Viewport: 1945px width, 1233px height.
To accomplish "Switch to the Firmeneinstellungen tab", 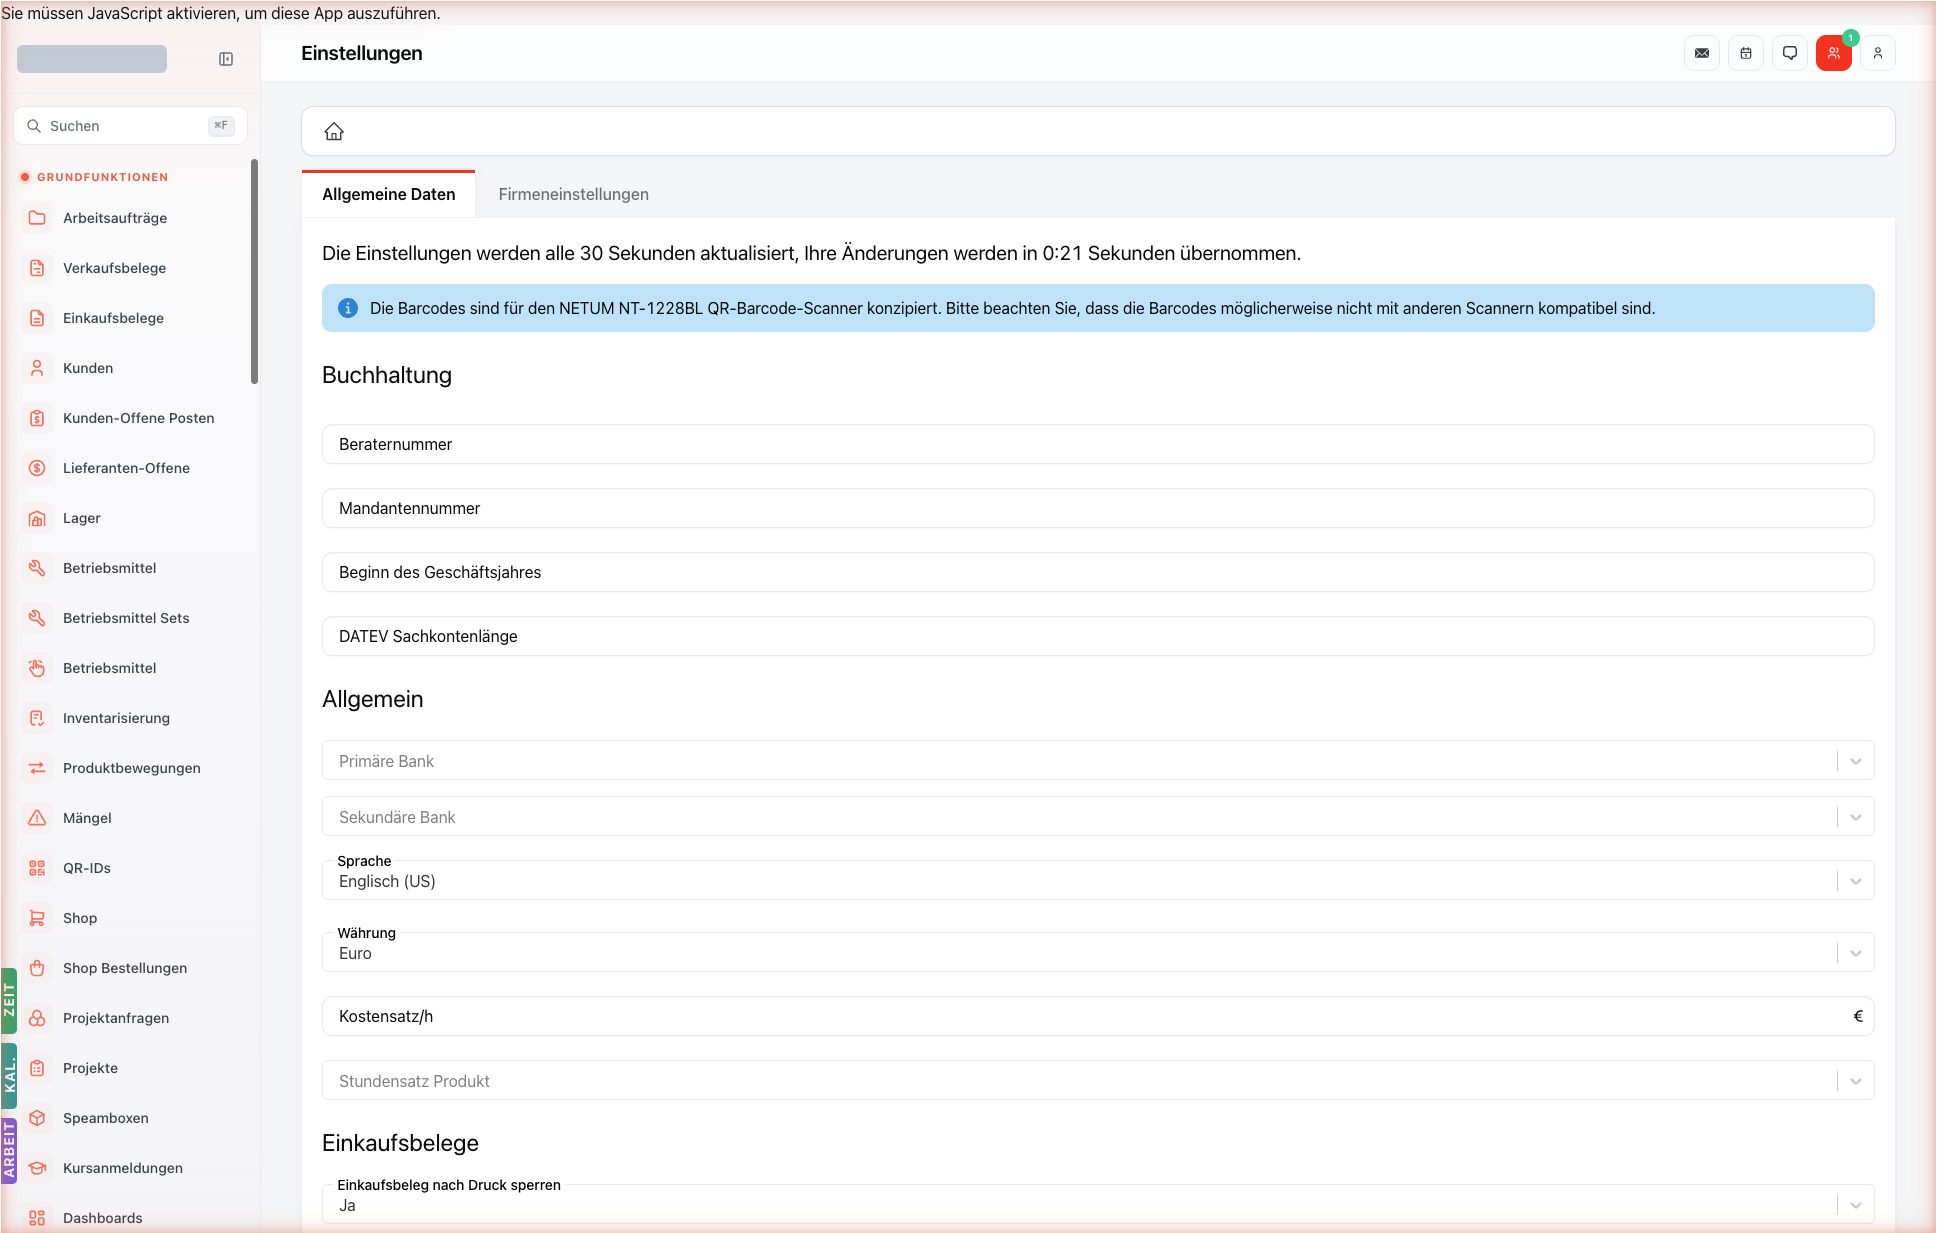I will click(x=574, y=194).
